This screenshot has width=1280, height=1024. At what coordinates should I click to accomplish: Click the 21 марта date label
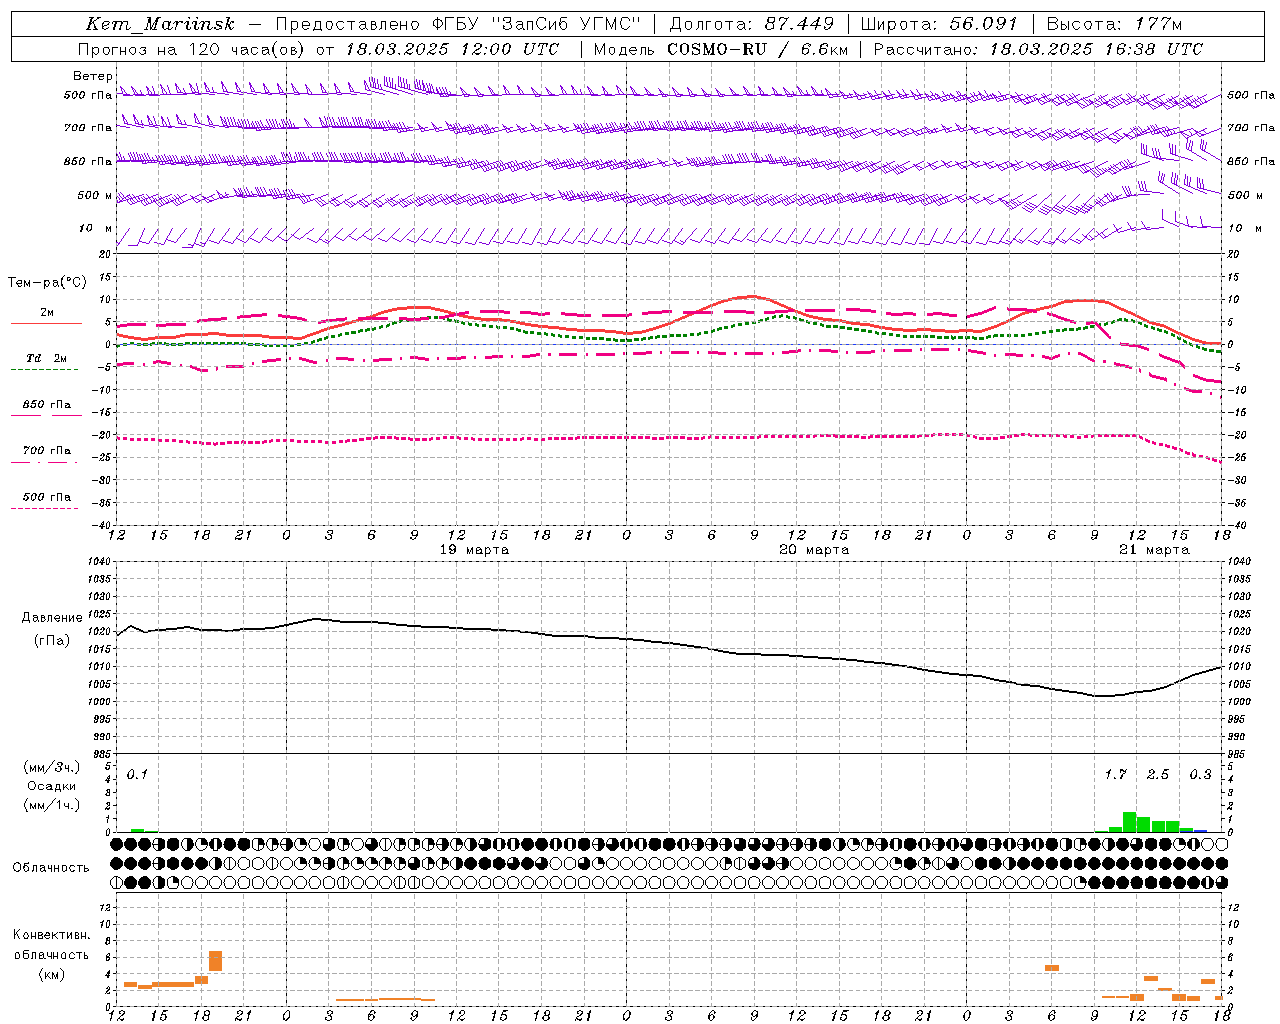coord(1154,550)
